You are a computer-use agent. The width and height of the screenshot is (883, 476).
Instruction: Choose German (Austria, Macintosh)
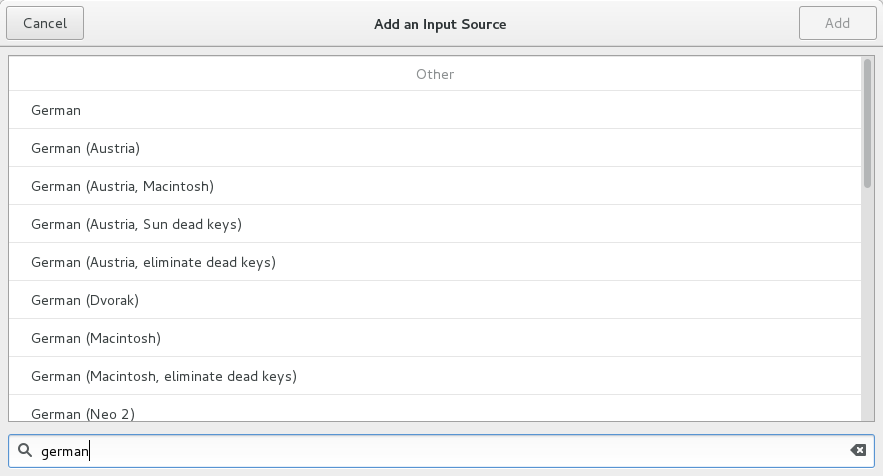(x=435, y=186)
